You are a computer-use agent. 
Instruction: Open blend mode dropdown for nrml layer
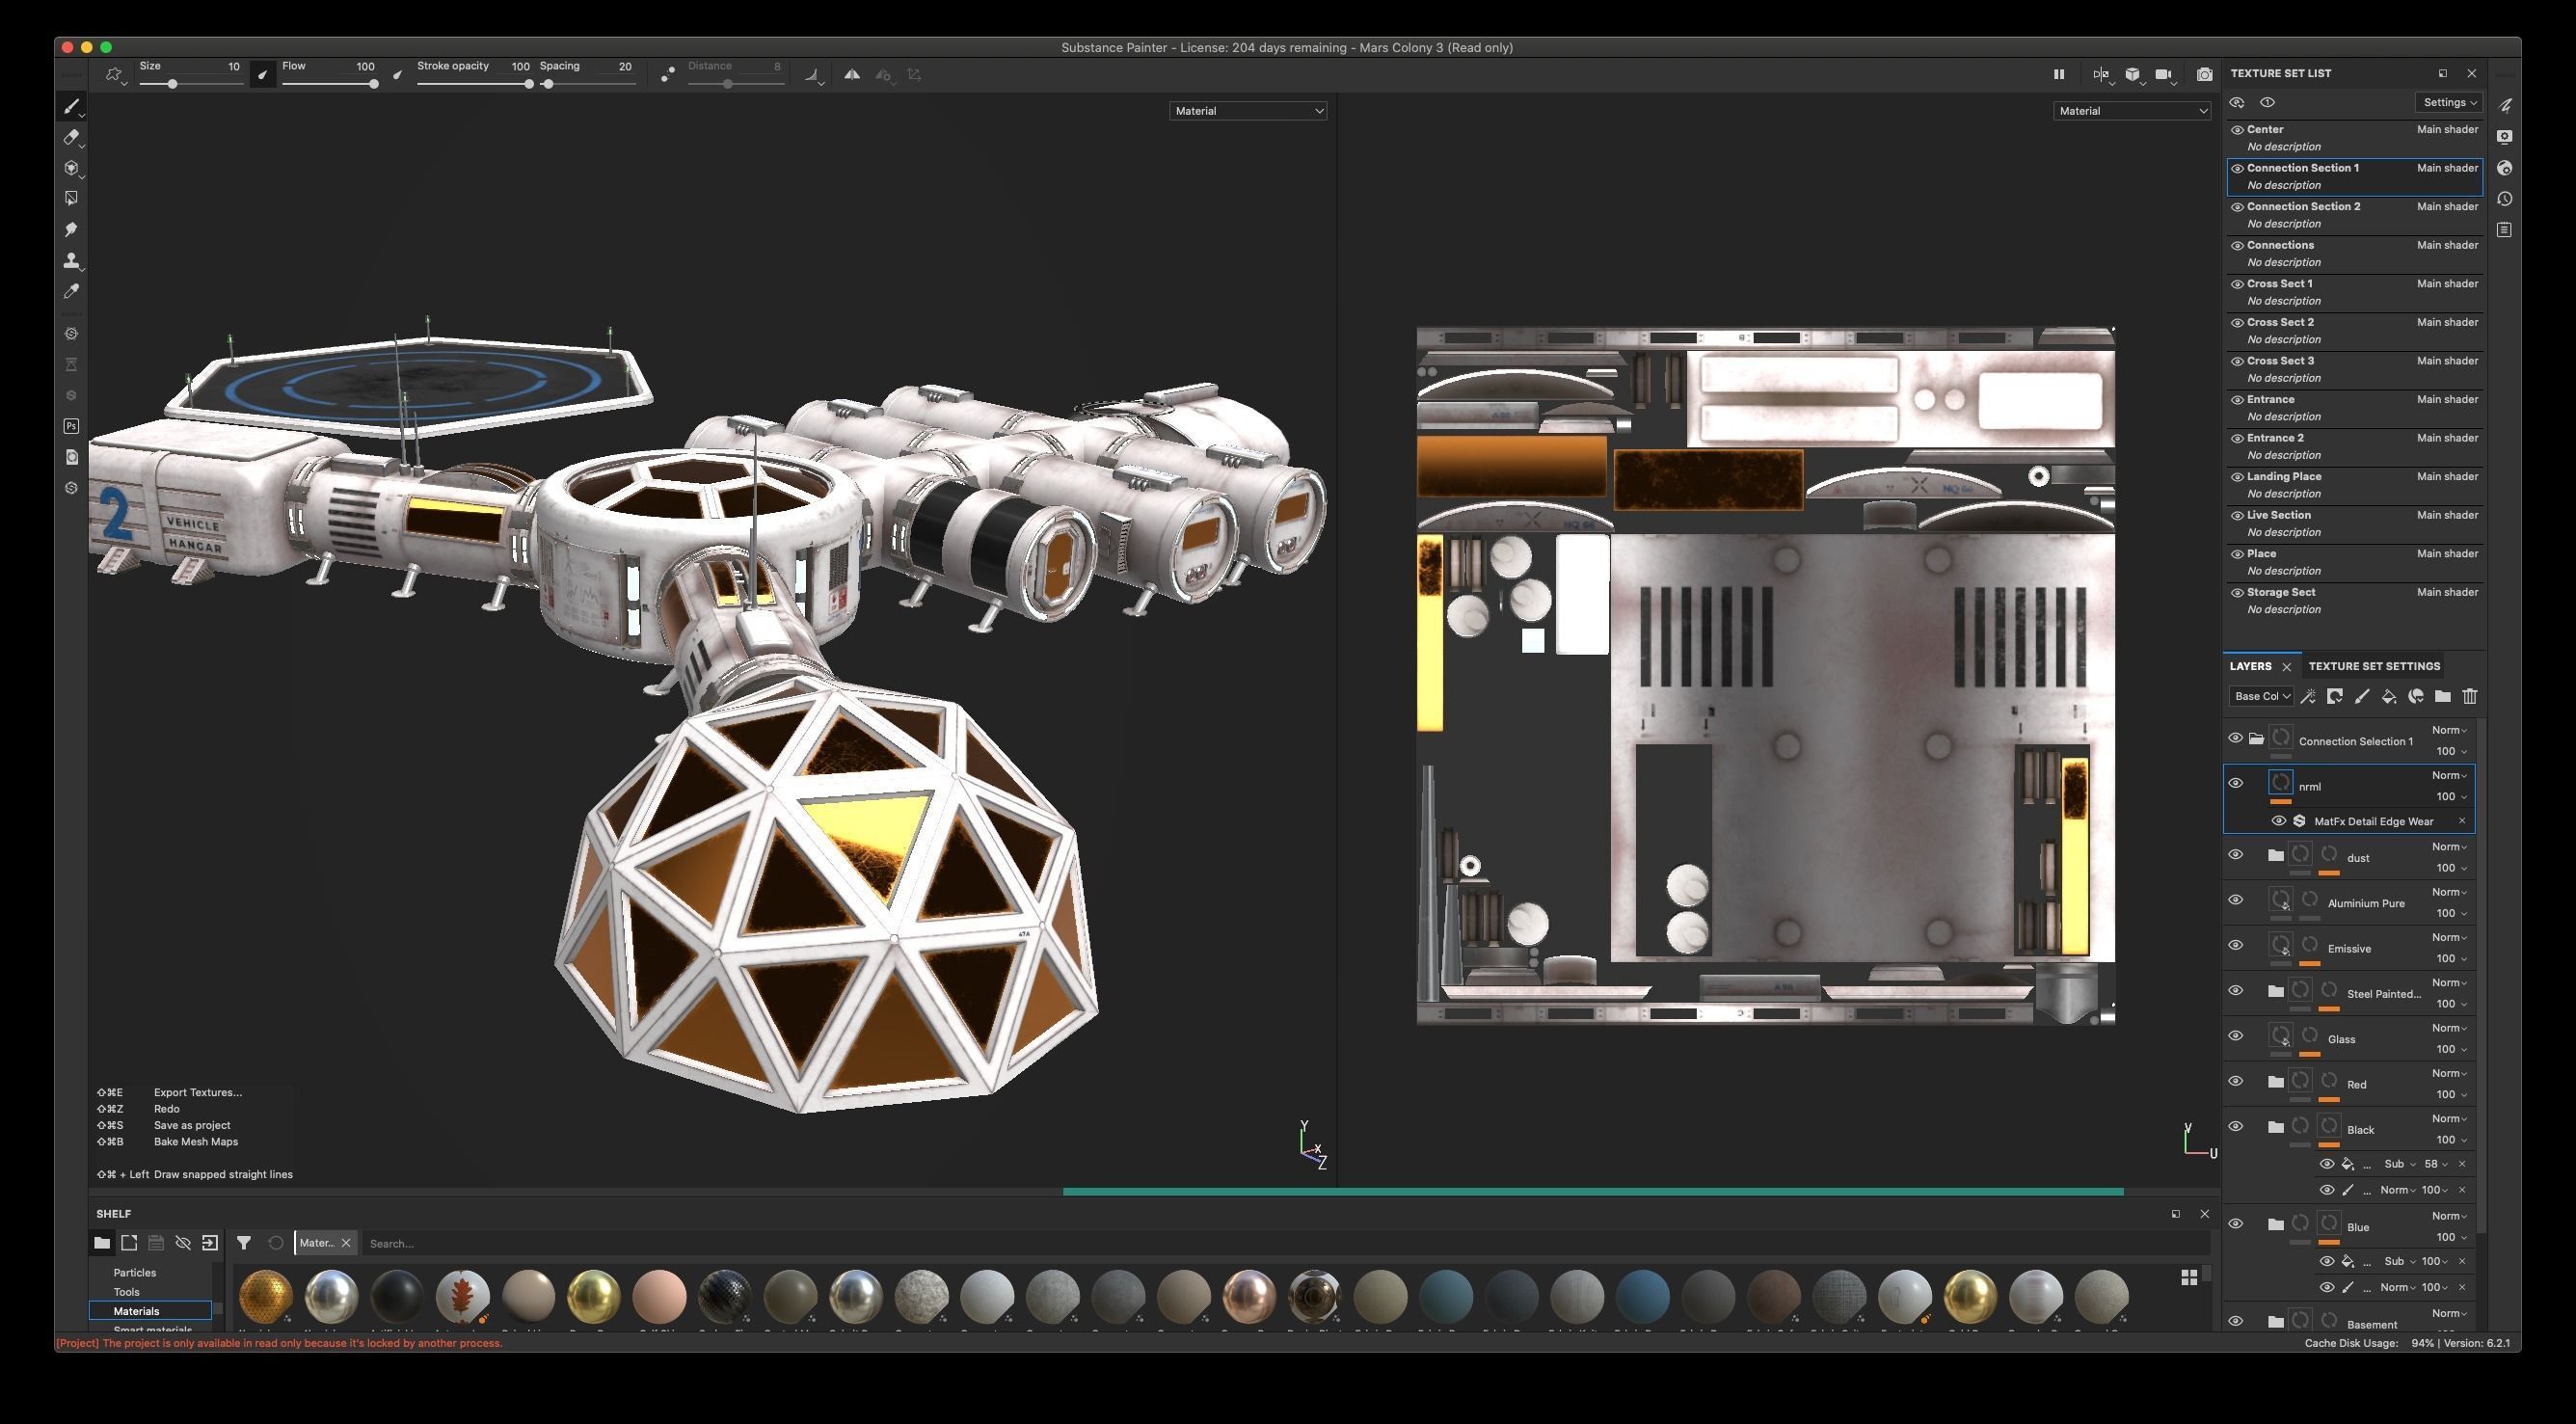[x=2449, y=775]
